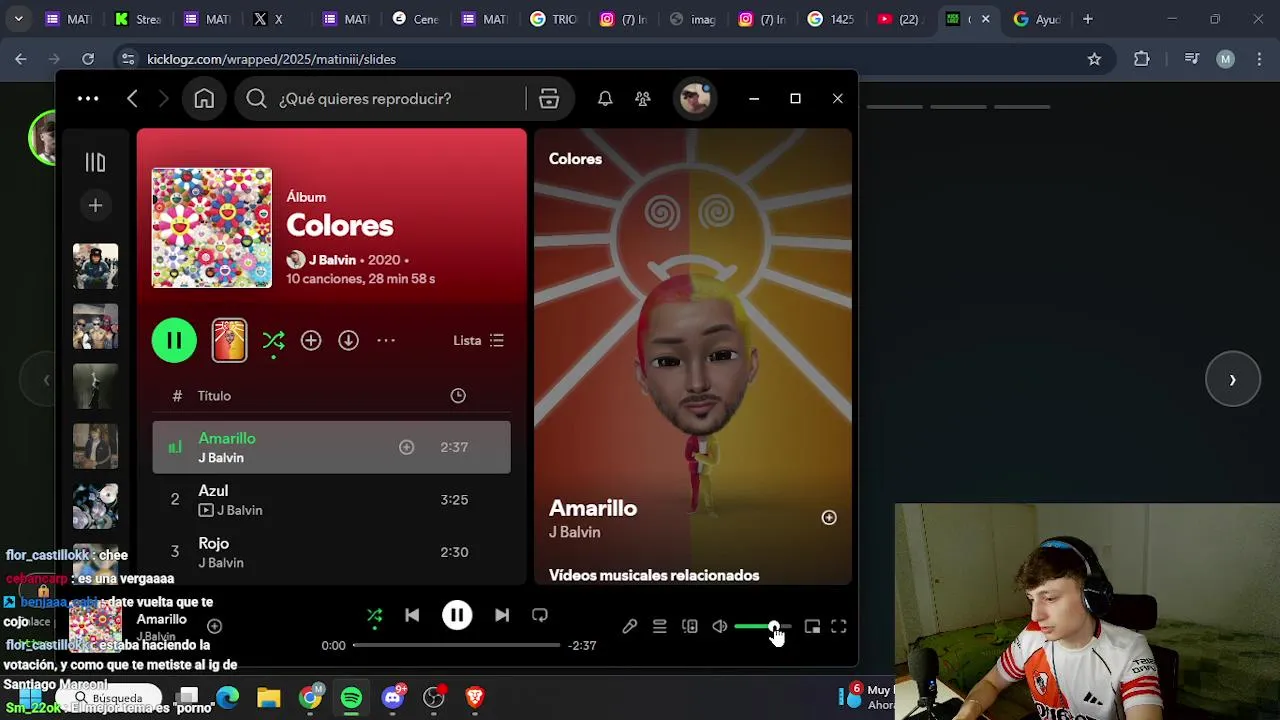Viewport: 1280px width, 720px height.
Task: Switch to the TRIO Google tab
Action: tap(553, 19)
